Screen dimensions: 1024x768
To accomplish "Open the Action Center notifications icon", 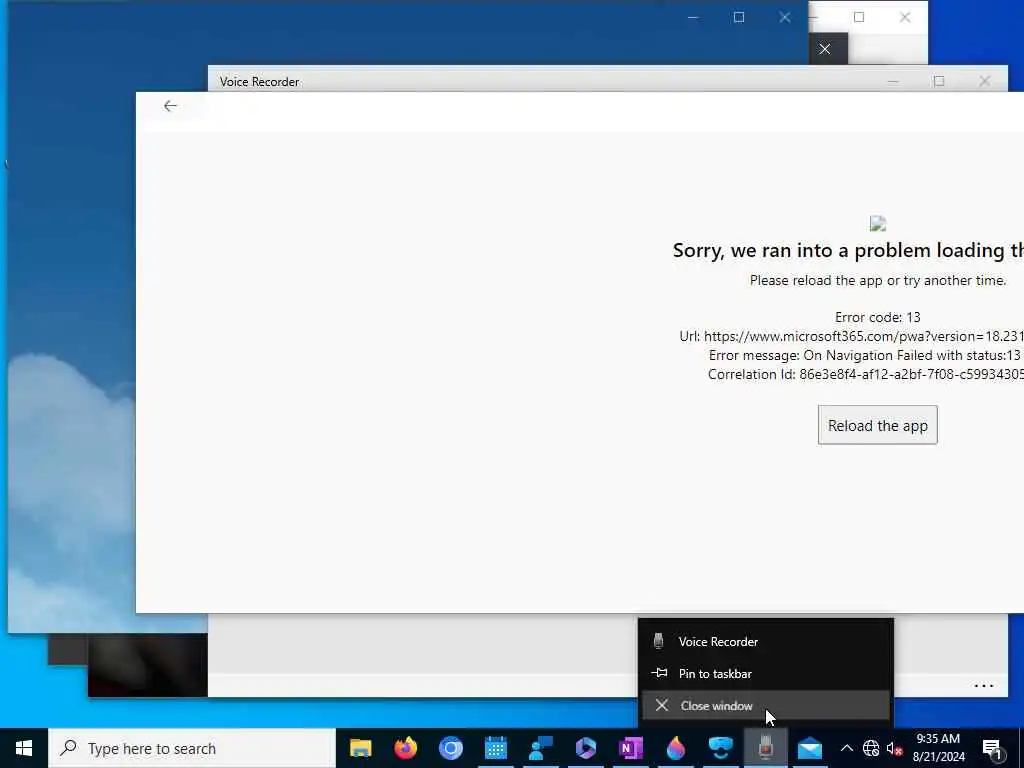I will coord(992,749).
